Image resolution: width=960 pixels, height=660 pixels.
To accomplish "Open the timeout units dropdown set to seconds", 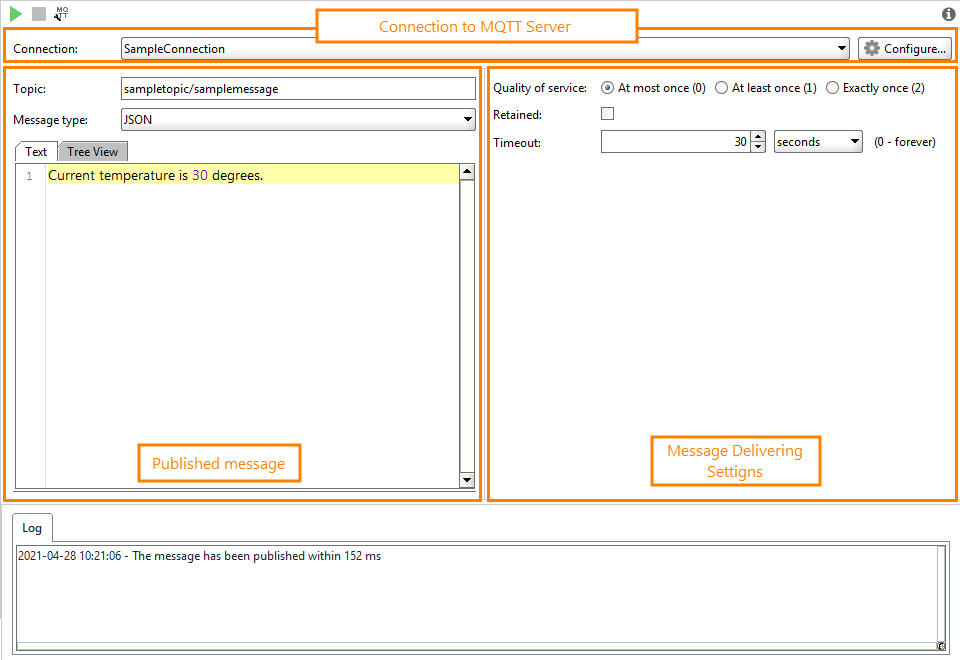I will tap(819, 141).
